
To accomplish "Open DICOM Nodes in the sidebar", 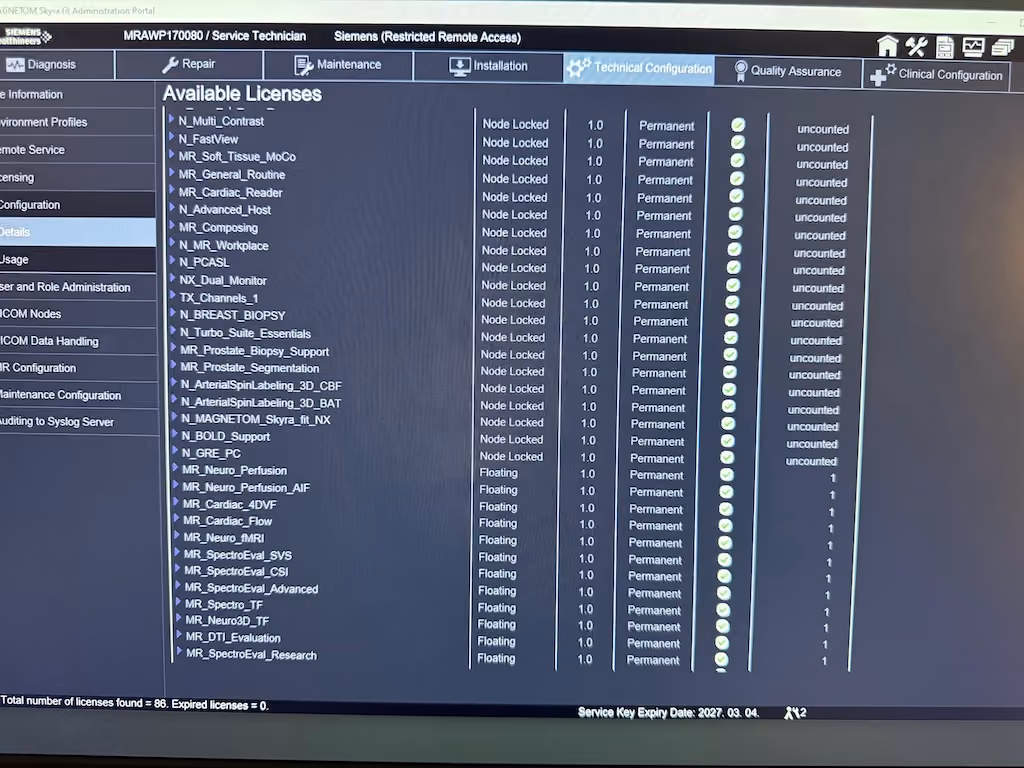I will pos(78,313).
